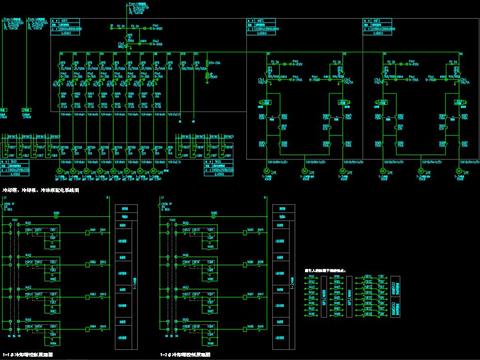Screen dimensions: 480x360
Task: Select the info table of the top-left panel
Action: pyautogui.click(x=65, y=27)
